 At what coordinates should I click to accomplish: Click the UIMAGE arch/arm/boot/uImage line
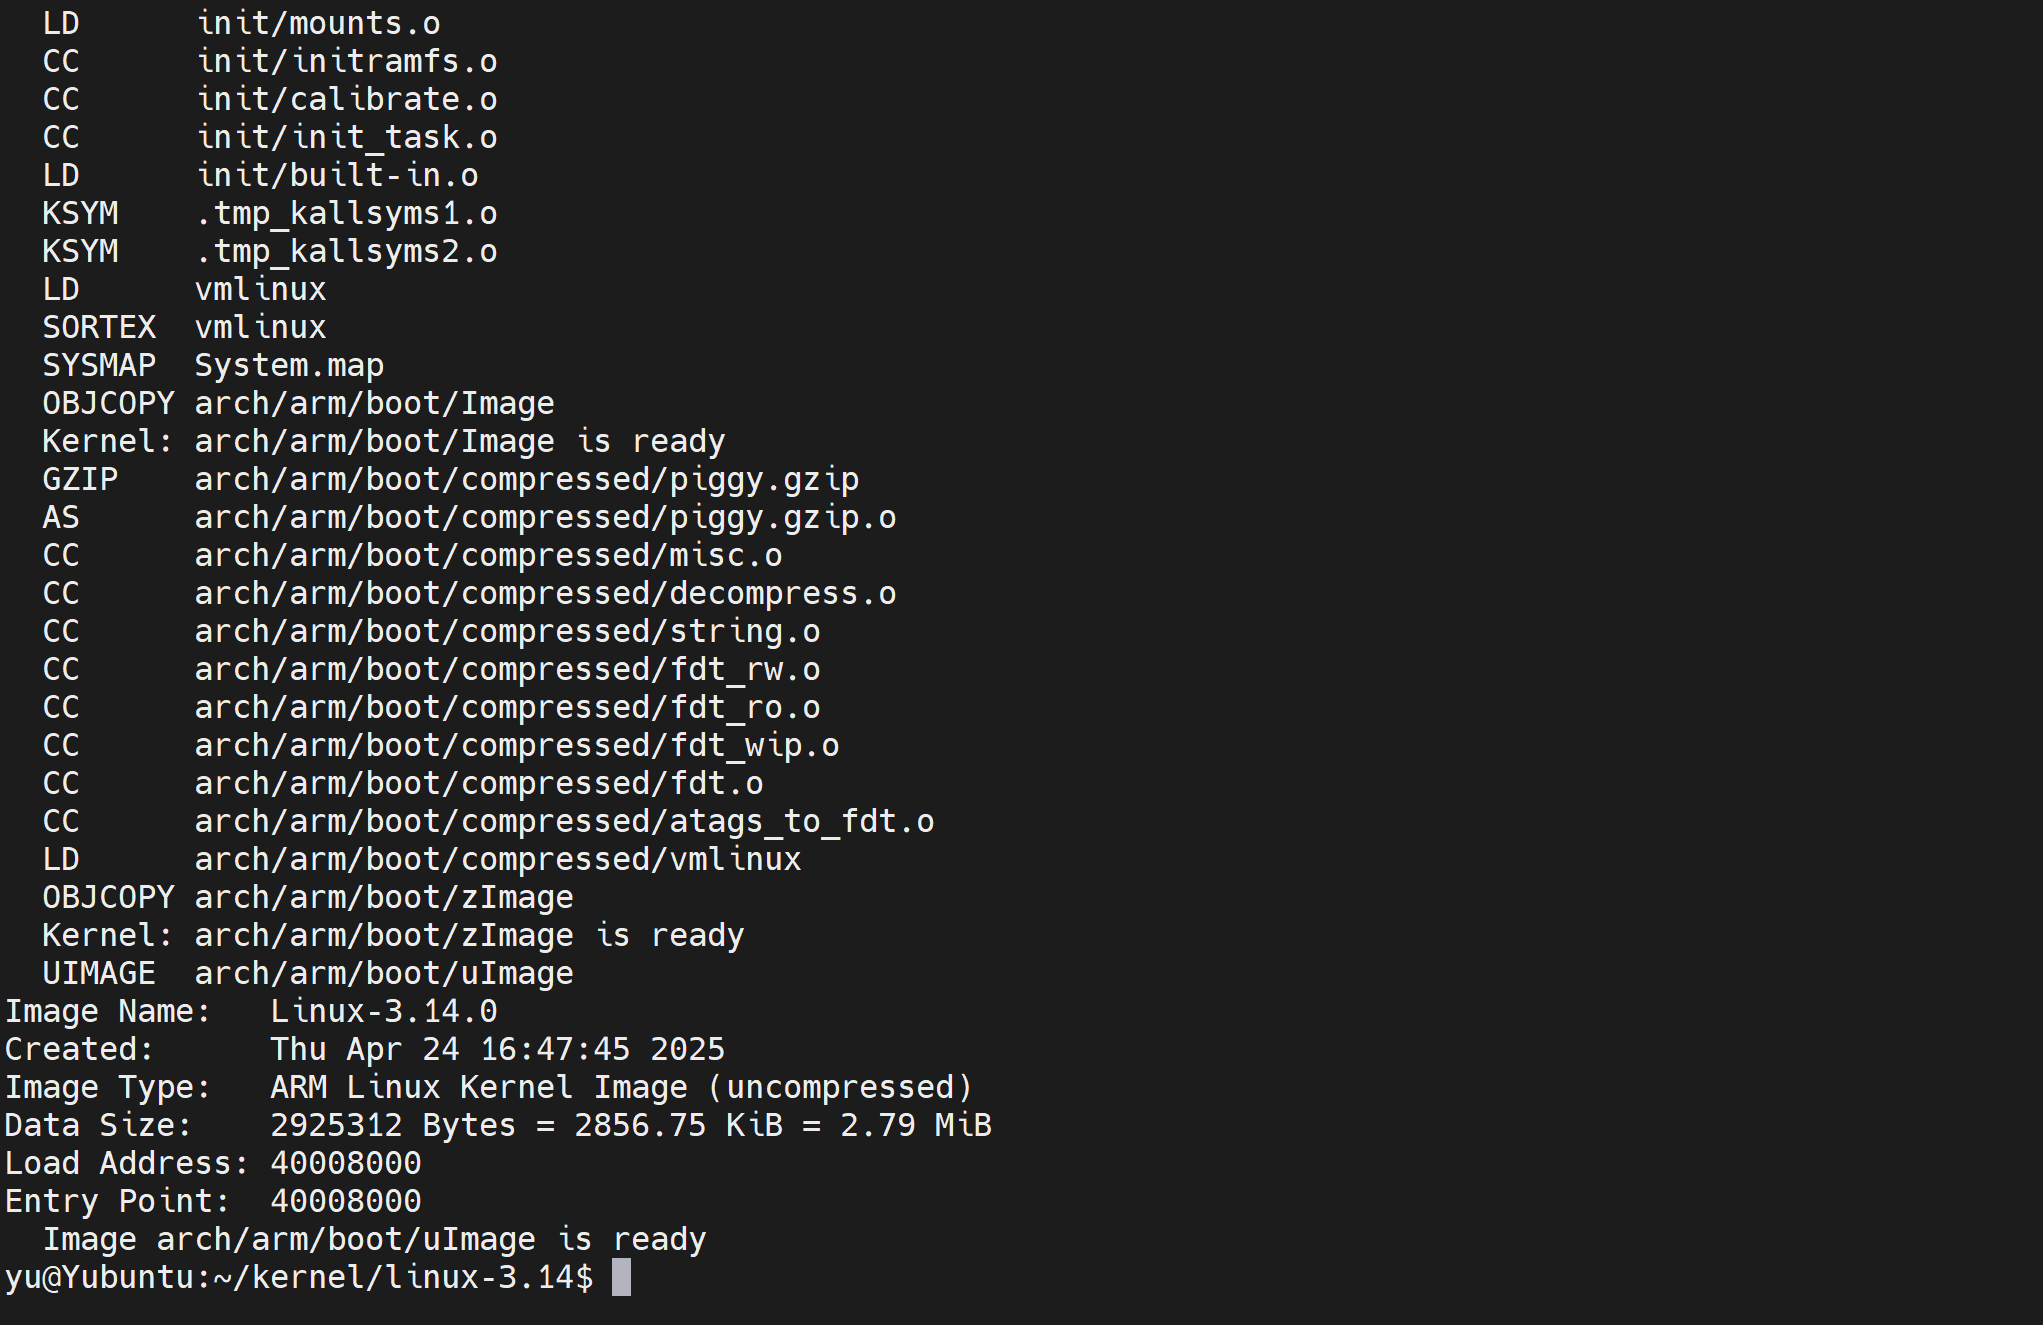point(308,973)
